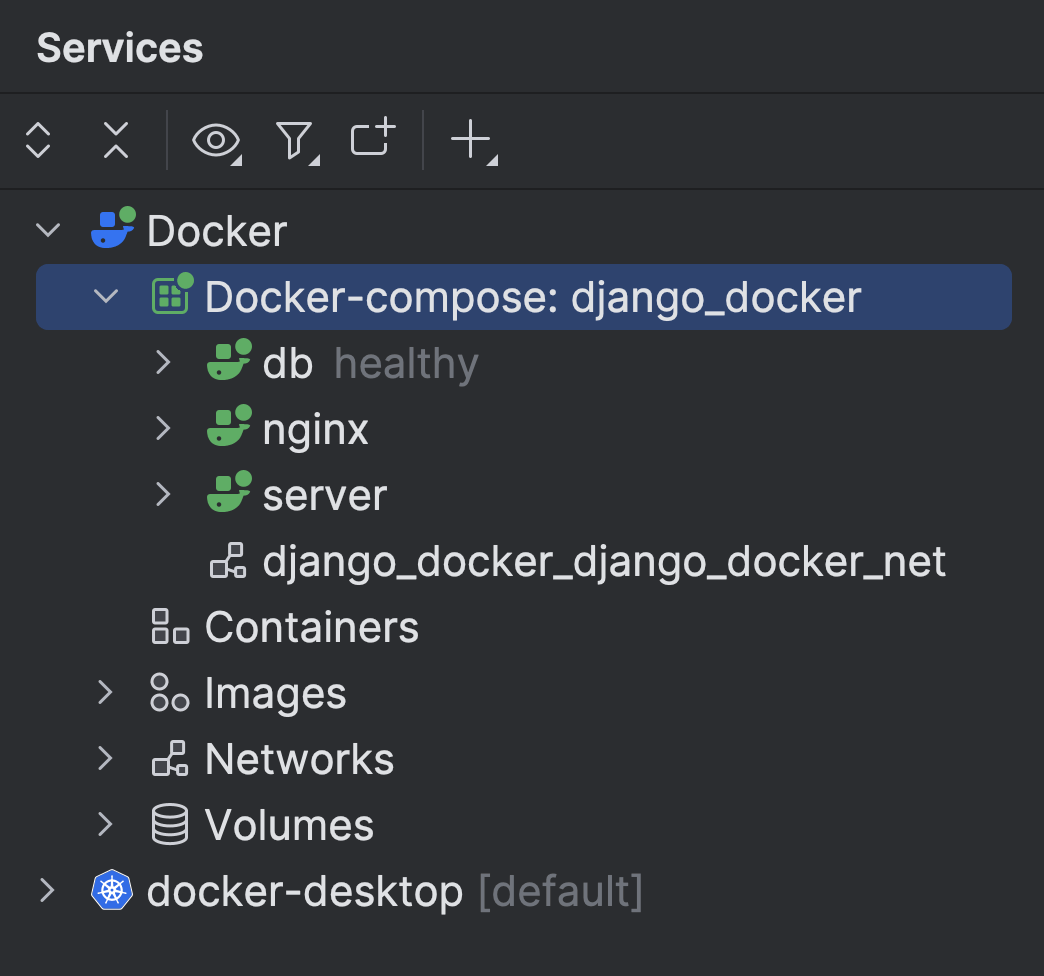Expand the nginx container node
Viewport: 1044px width, 976px height.
click(x=164, y=428)
